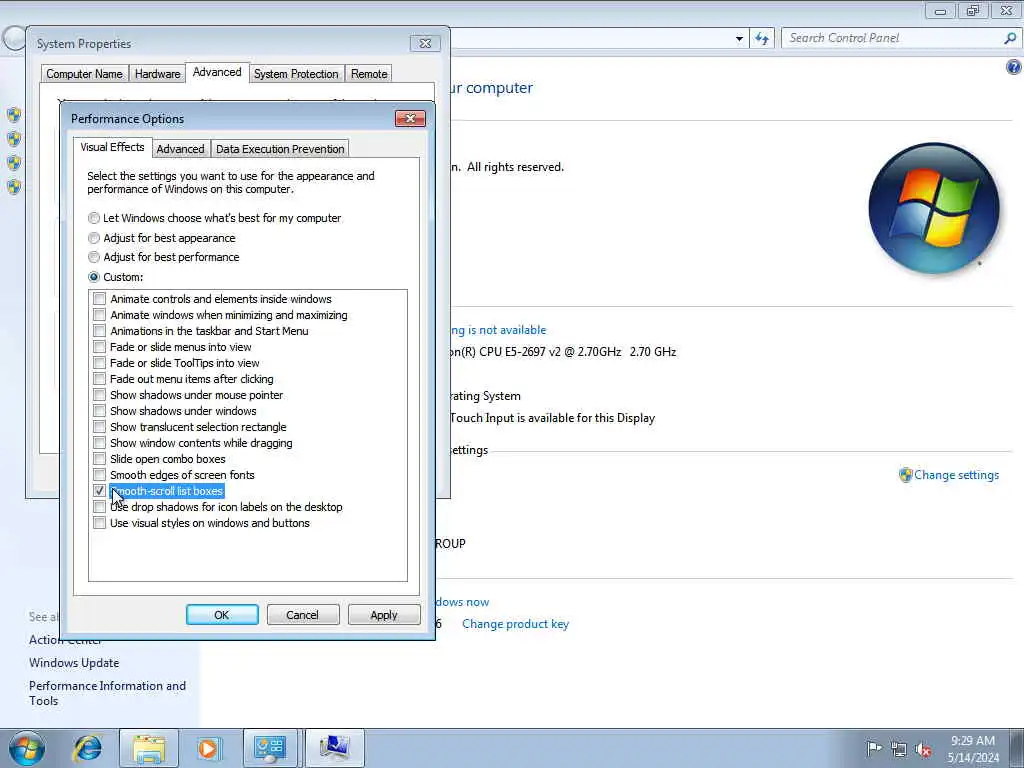Click into the Search Control Panel field
This screenshot has width=1024, height=768.
point(893,39)
